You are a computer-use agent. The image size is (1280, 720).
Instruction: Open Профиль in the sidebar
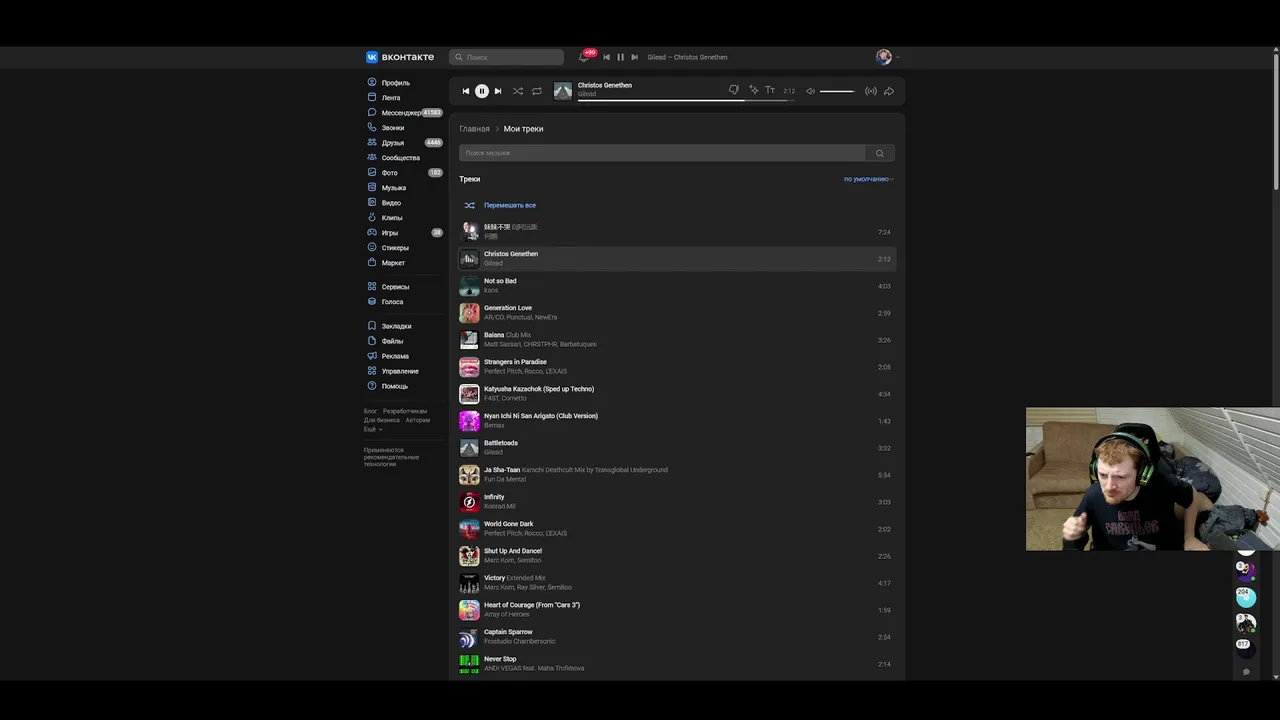click(395, 83)
